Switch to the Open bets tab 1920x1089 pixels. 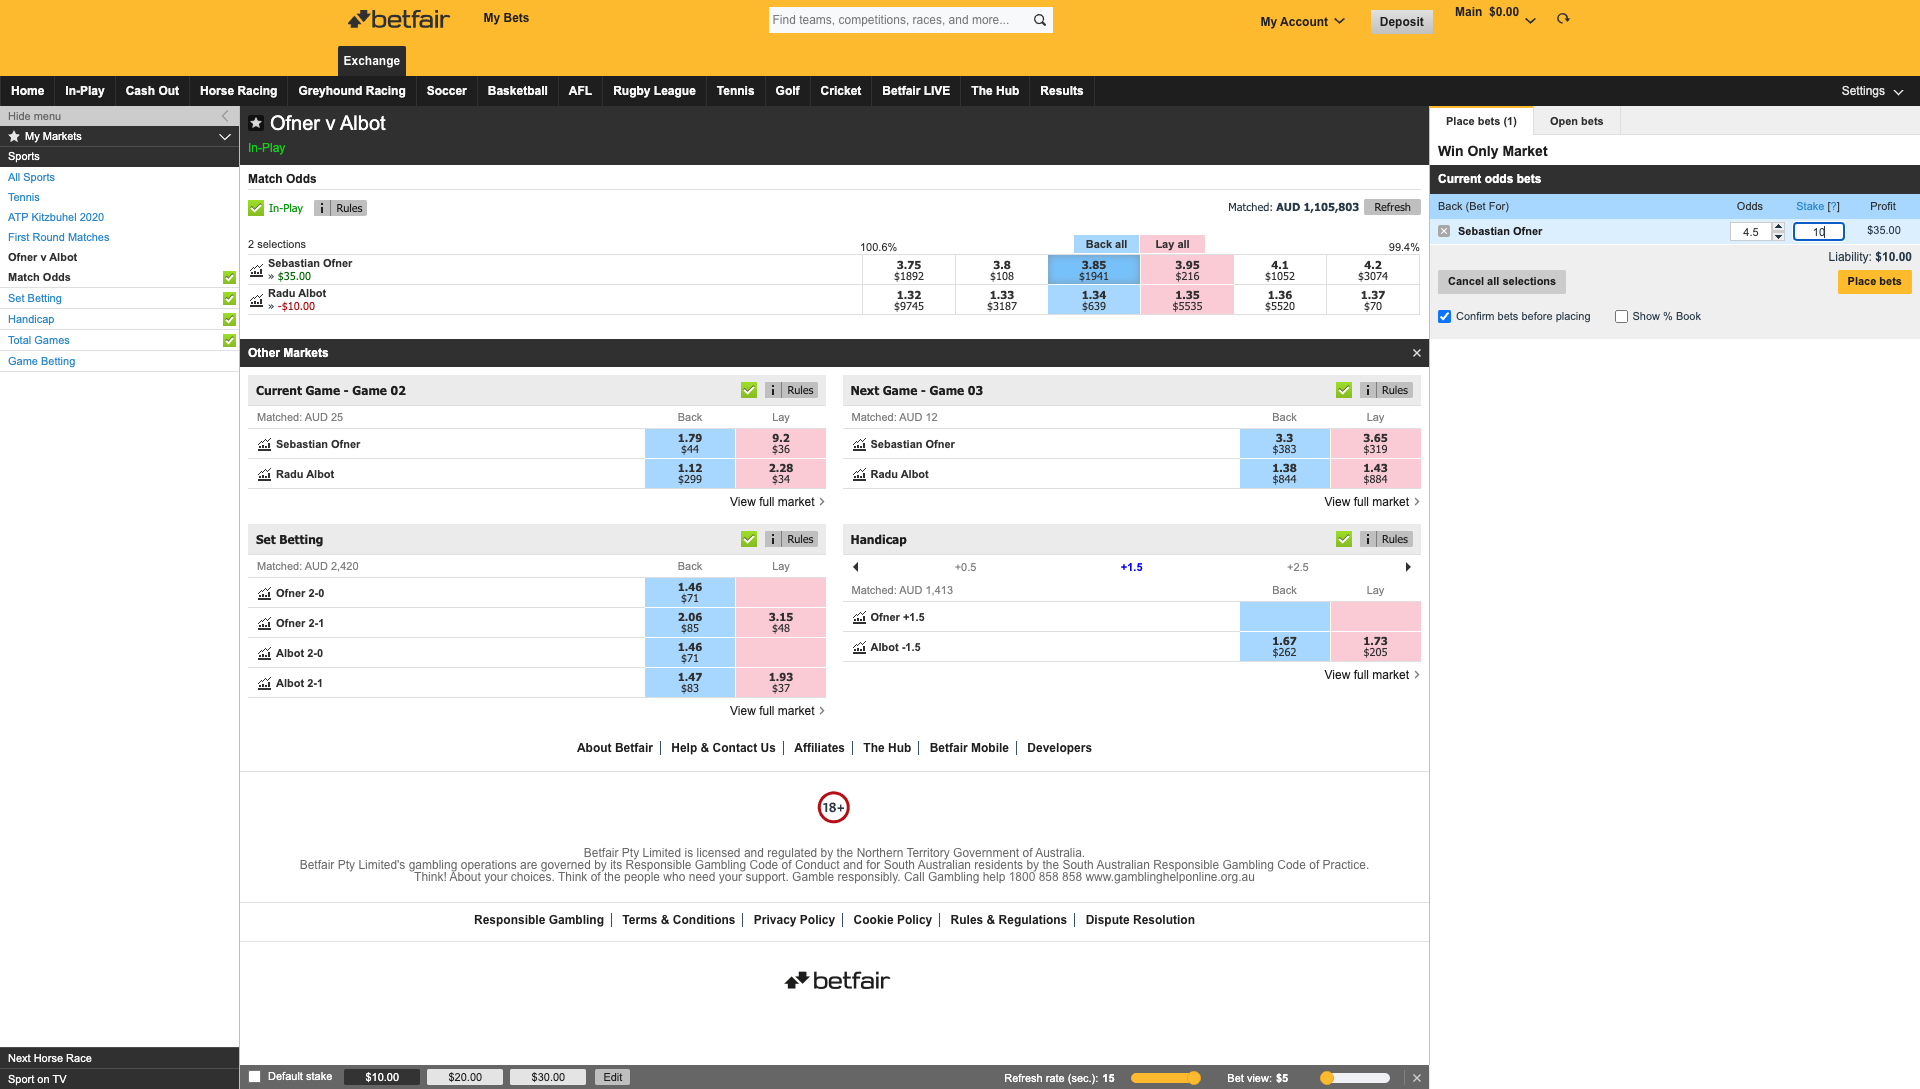pos(1576,120)
